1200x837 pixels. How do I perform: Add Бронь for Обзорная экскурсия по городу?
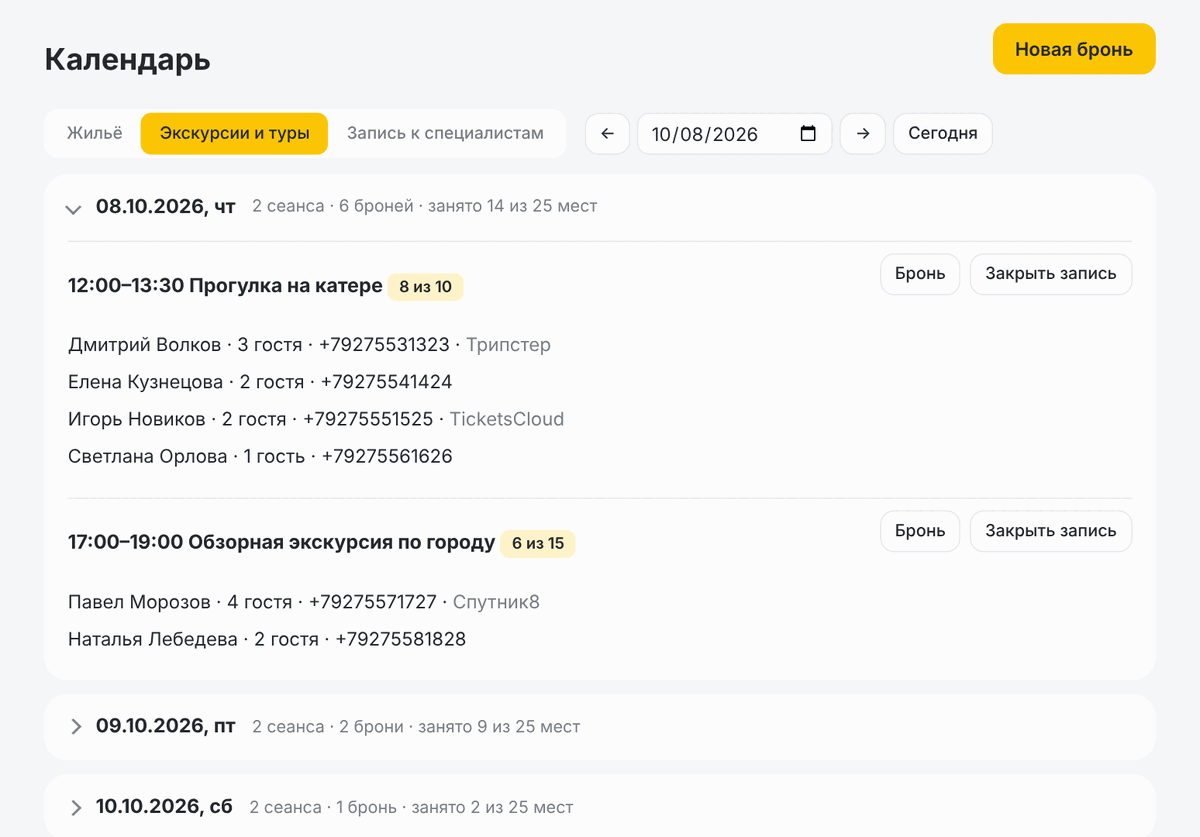tap(920, 531)
